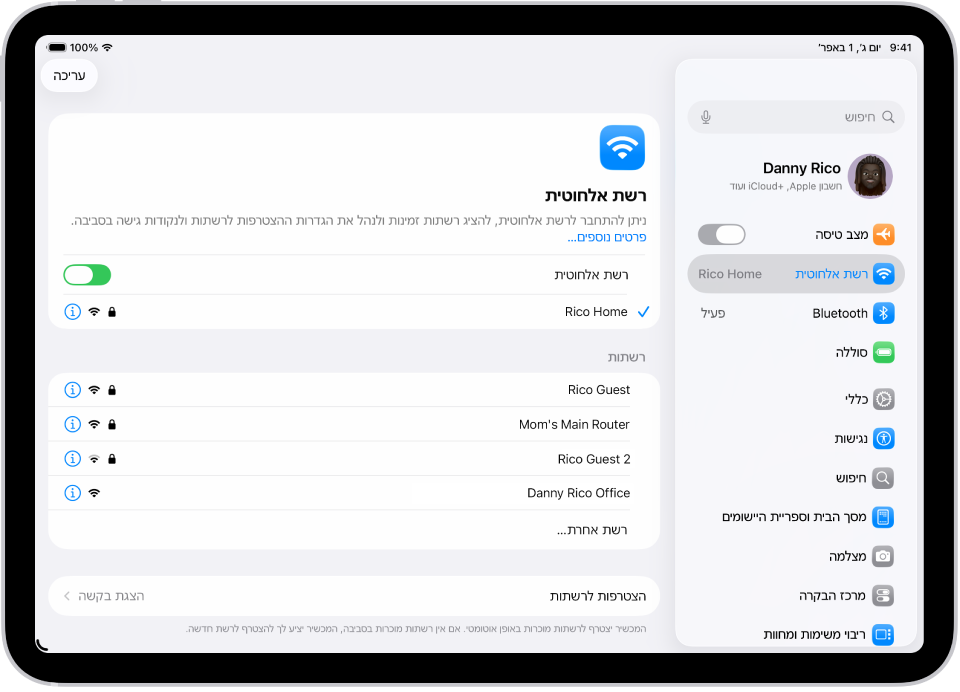Screen dimensions: 960x692
Task: Open נגישות accessibility settings
Action: pos(796,438)
